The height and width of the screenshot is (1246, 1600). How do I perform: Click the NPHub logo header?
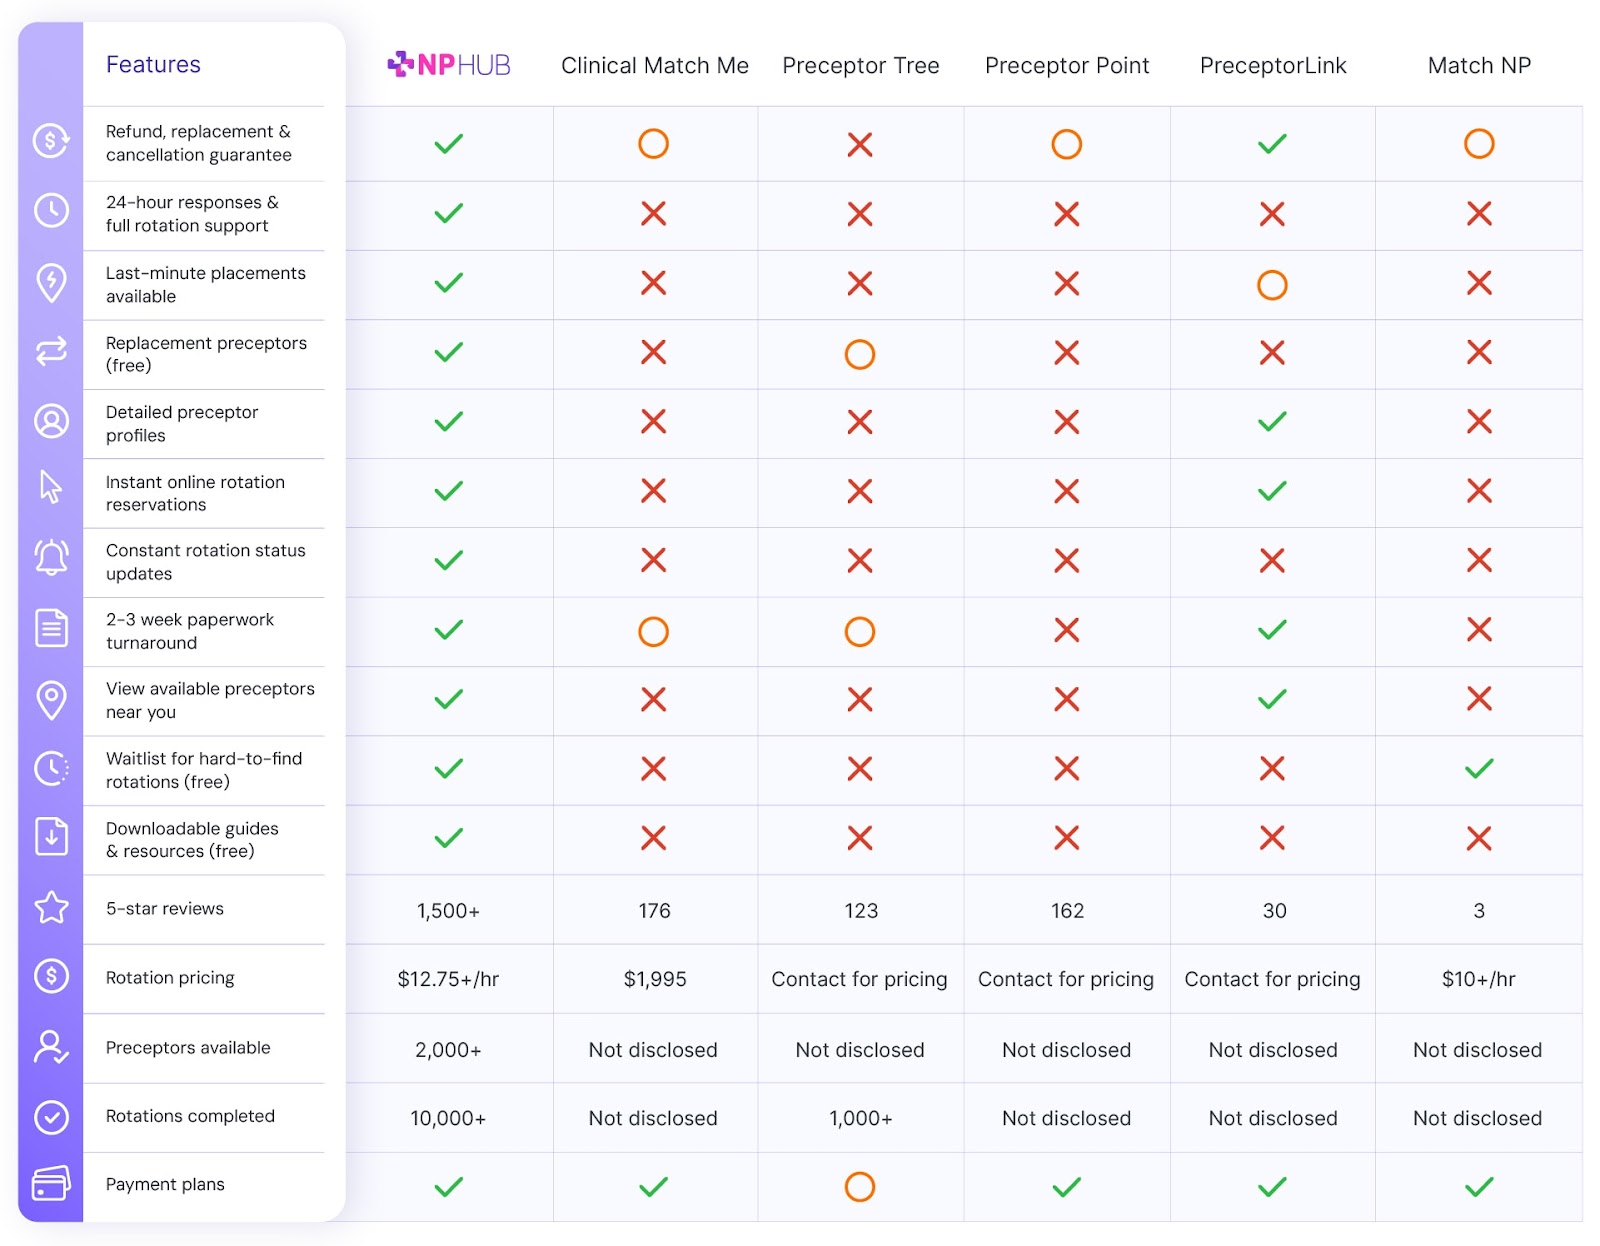click(x=449, y=65)
